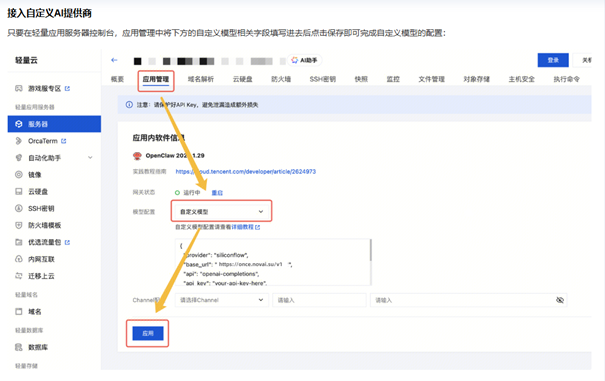Screen dimensions: 605x381
Task: Open the 详细教程 tutorial link
Action: tap(242, 227)
